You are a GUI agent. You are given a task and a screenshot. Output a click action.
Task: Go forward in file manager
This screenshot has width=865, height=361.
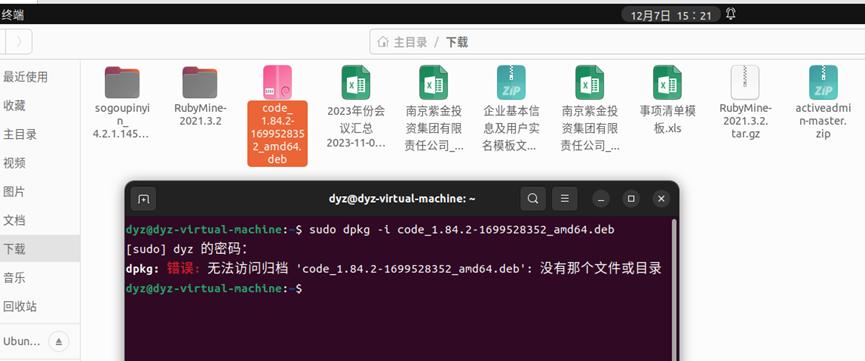pos(19,41)
